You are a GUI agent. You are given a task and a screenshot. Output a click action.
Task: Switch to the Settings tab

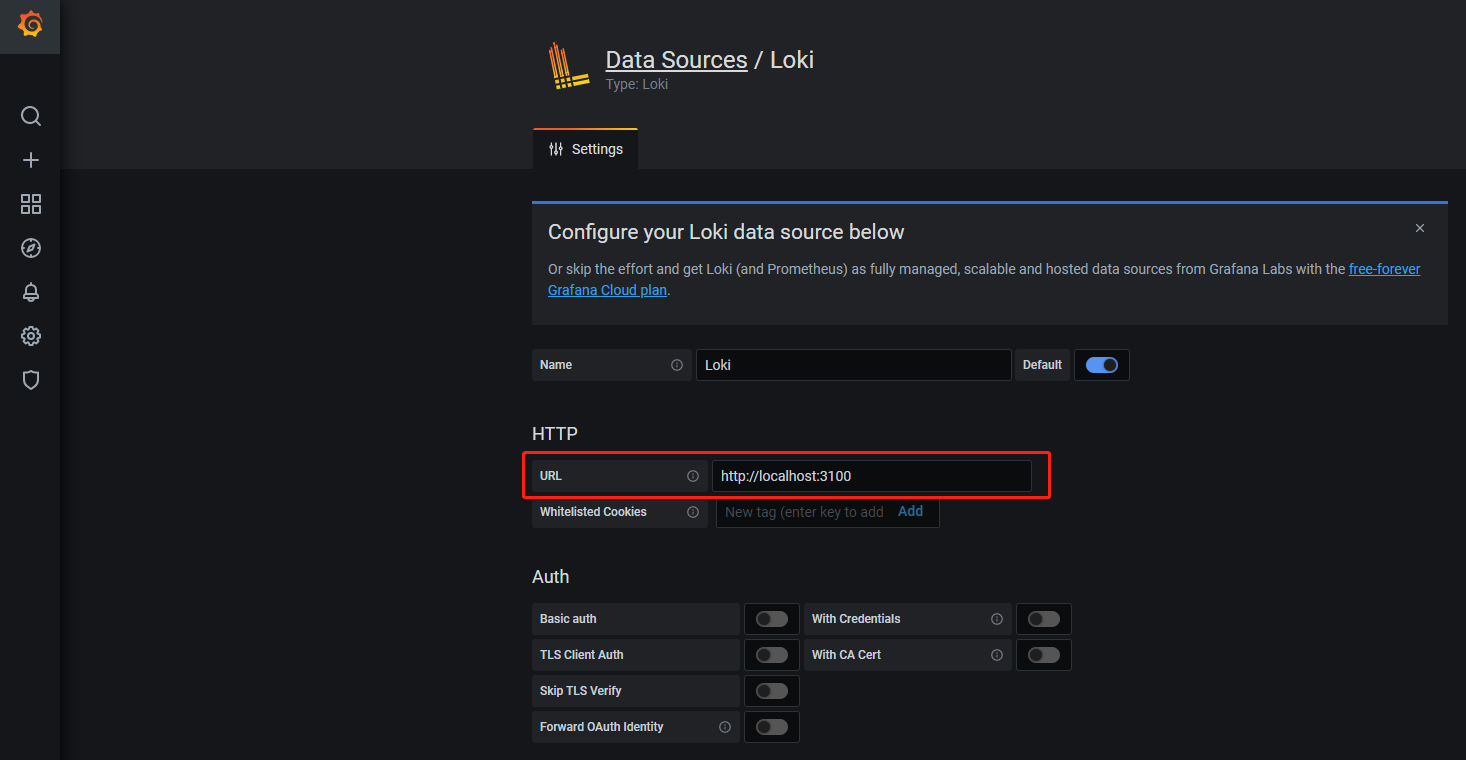pos(585,149)
